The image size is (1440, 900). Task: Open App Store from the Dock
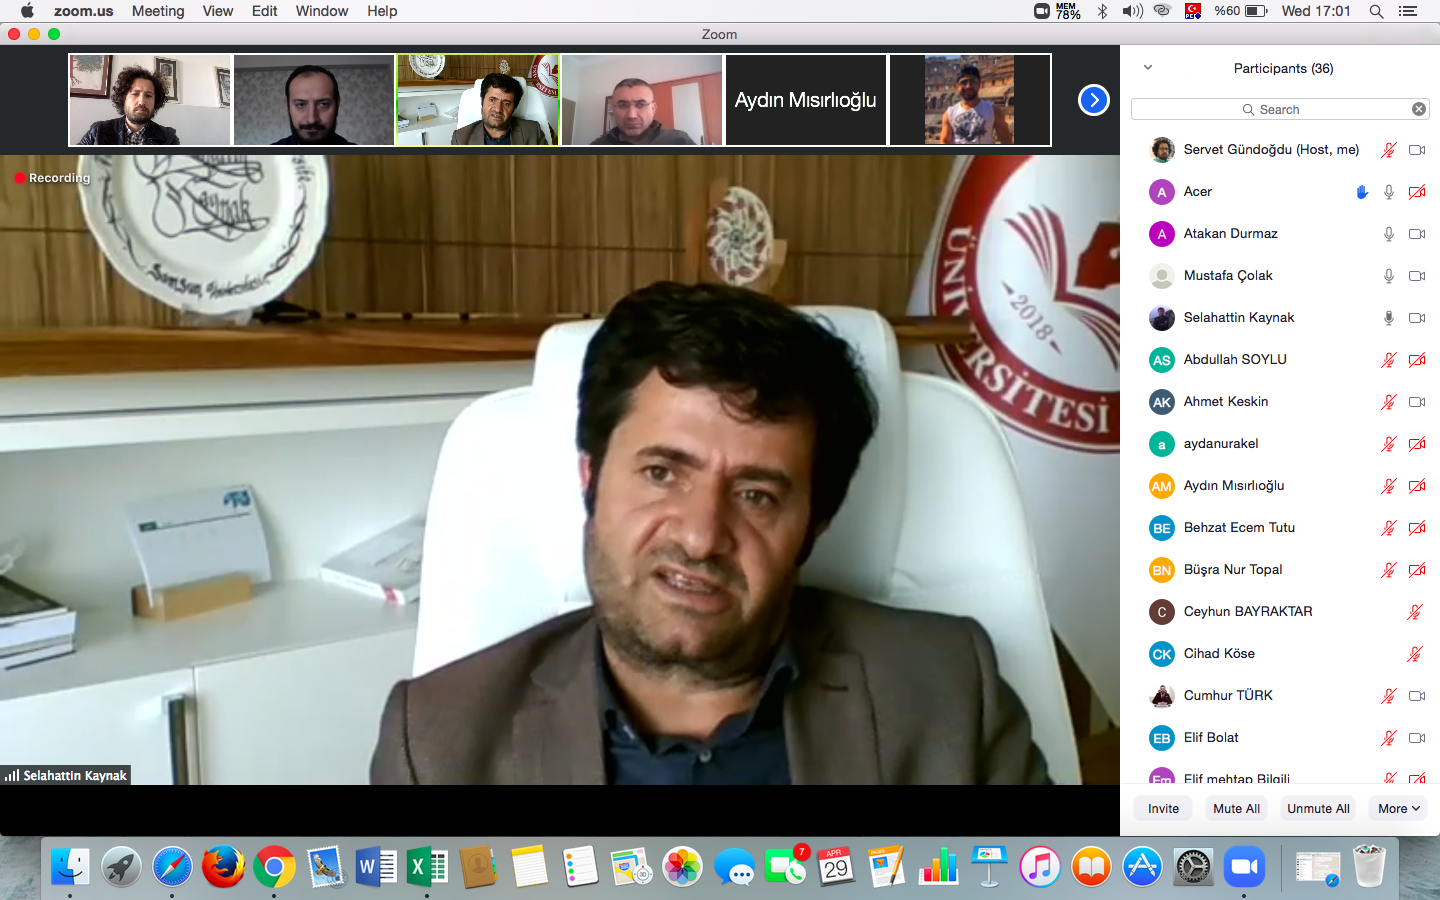click(1142, 867)
